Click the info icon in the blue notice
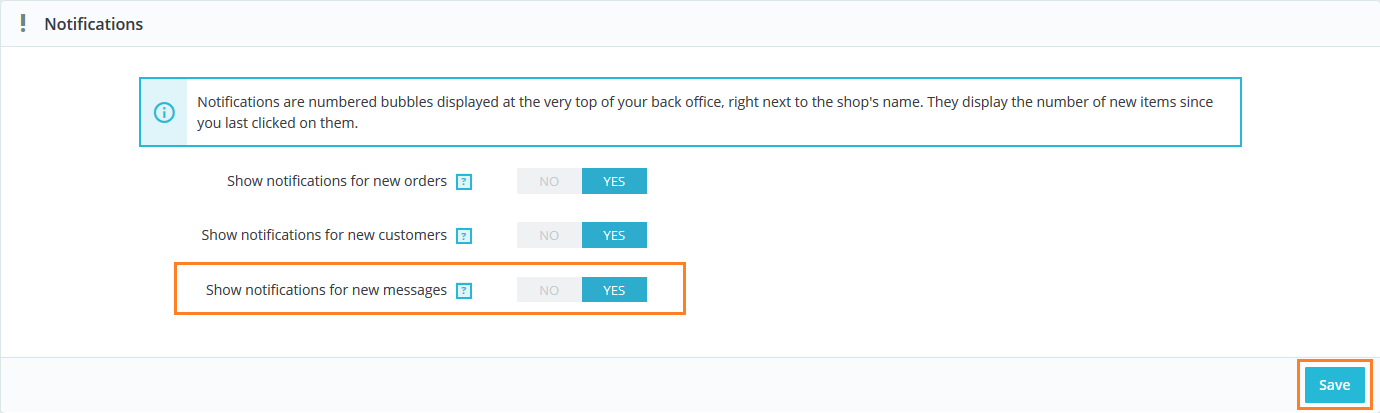 coord(164,112)
